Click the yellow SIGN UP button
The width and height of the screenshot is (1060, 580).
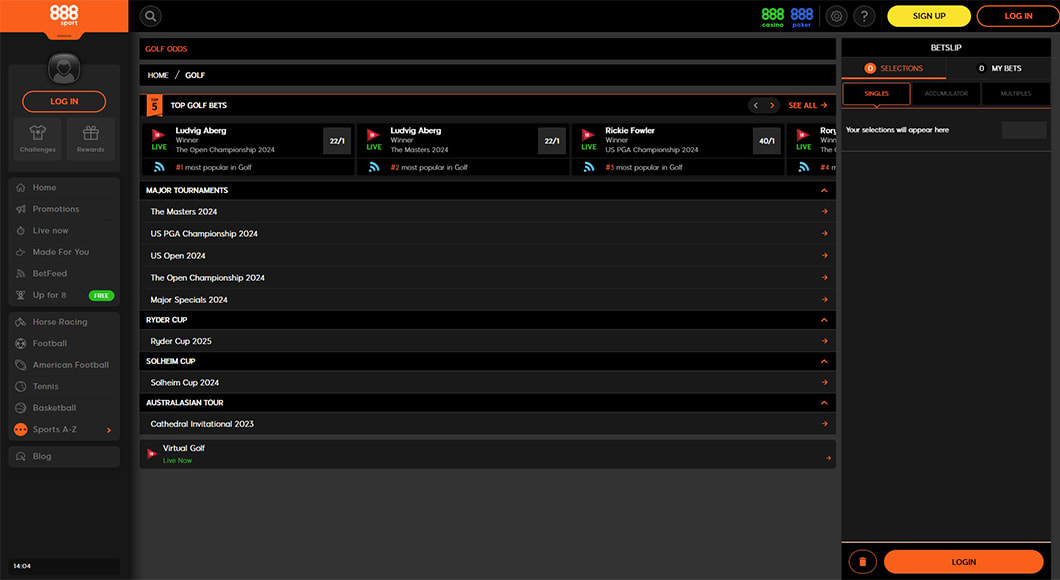pos(929,16)
